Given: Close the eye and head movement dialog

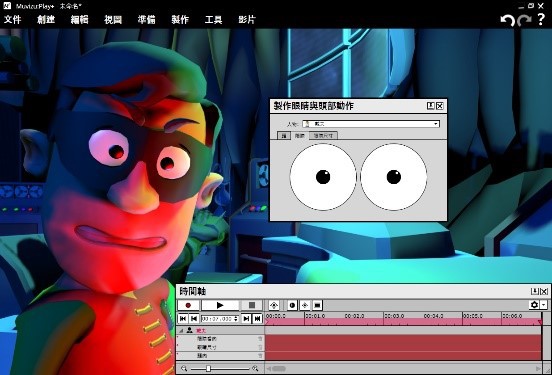Looking at the screenshot, I should coord(440,106).
